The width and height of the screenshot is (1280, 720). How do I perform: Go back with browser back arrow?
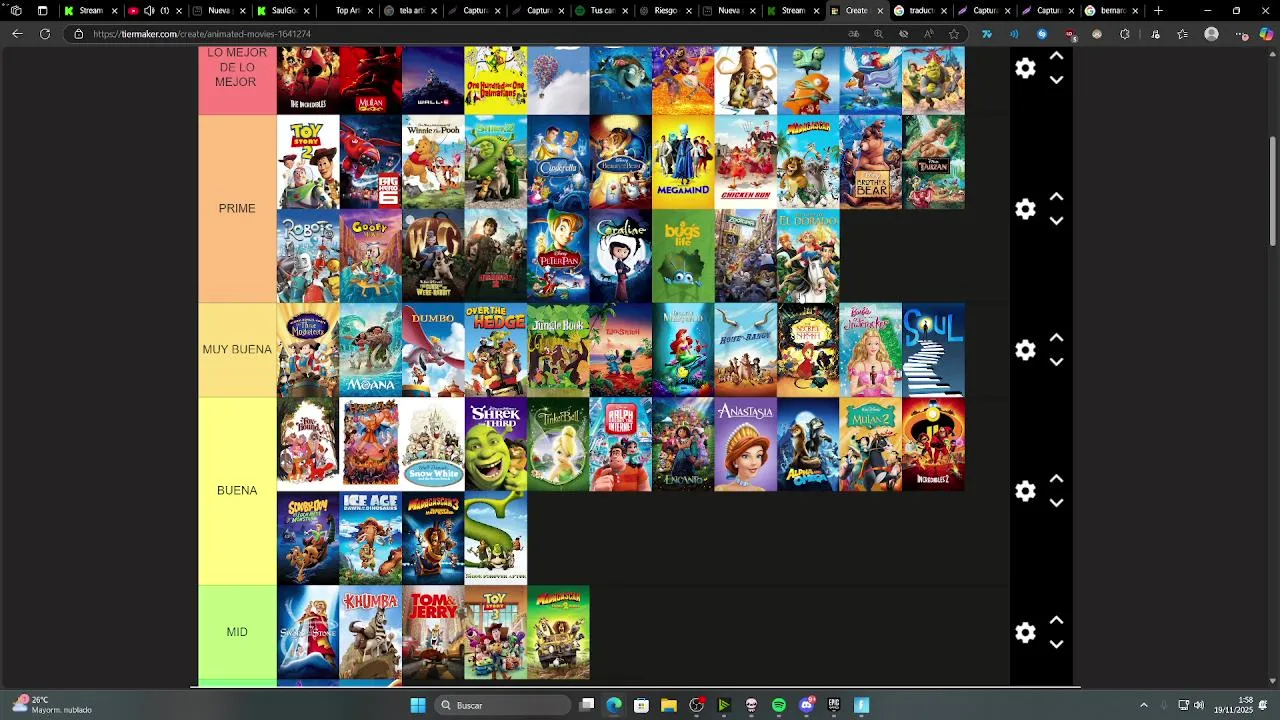(x=17, y=34)
